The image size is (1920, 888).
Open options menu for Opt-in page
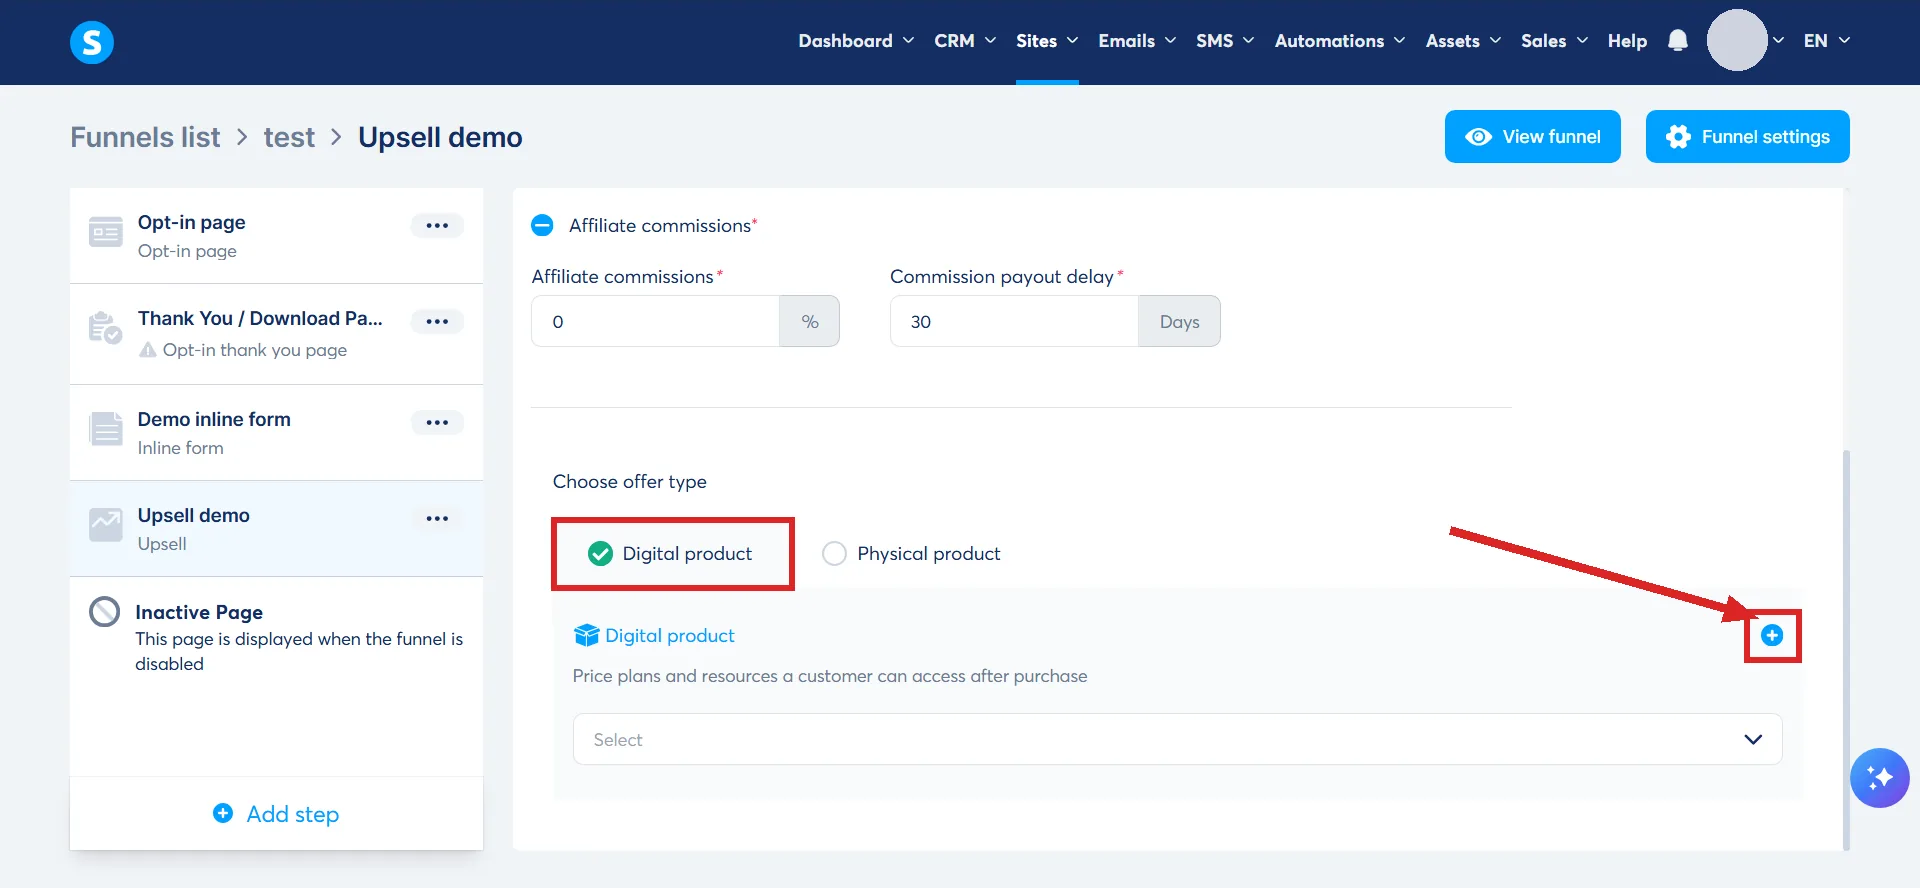click(x=437, y=225)
